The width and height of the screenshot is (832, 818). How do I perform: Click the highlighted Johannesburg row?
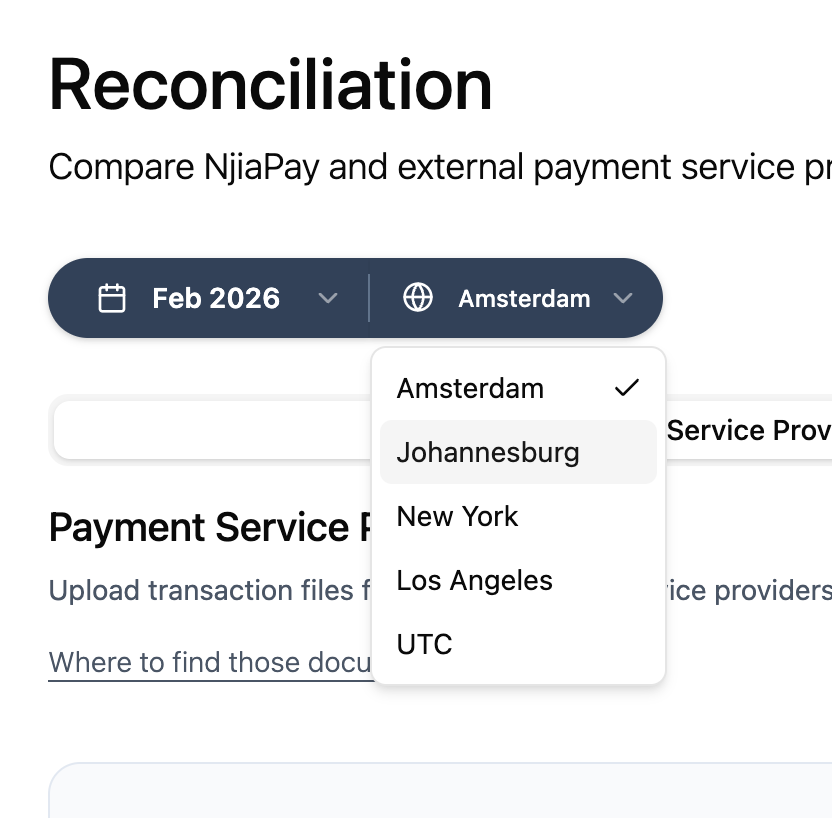[488, 452]
